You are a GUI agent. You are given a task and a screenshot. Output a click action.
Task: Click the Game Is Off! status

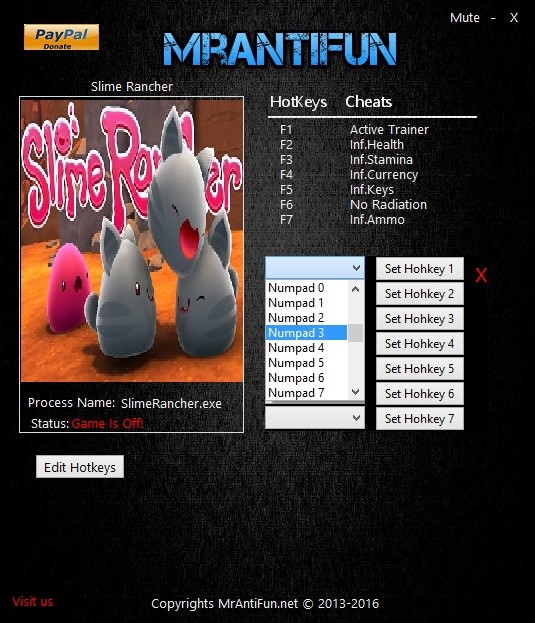click(107, 424)
